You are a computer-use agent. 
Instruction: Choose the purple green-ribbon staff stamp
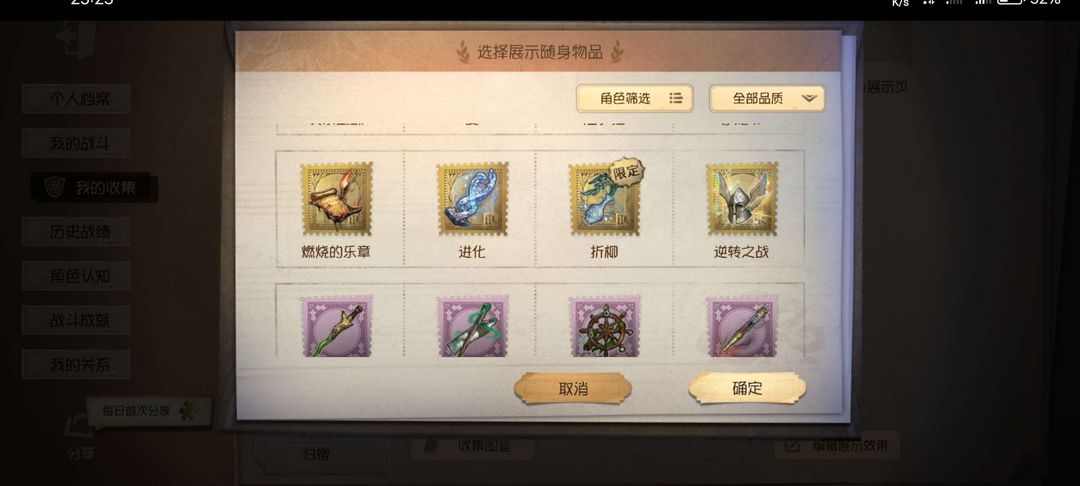click(x=472, y=327)
